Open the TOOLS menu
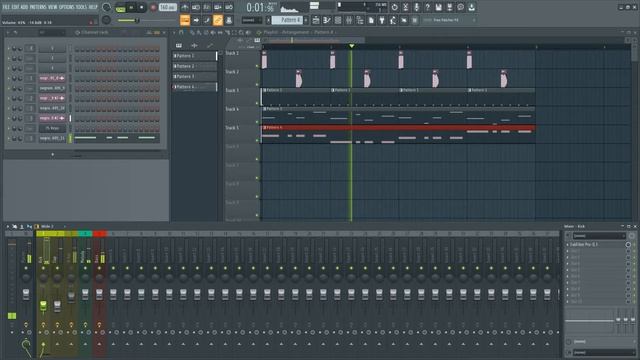This screenshot has height=360, width=640. tap(81, 7)
